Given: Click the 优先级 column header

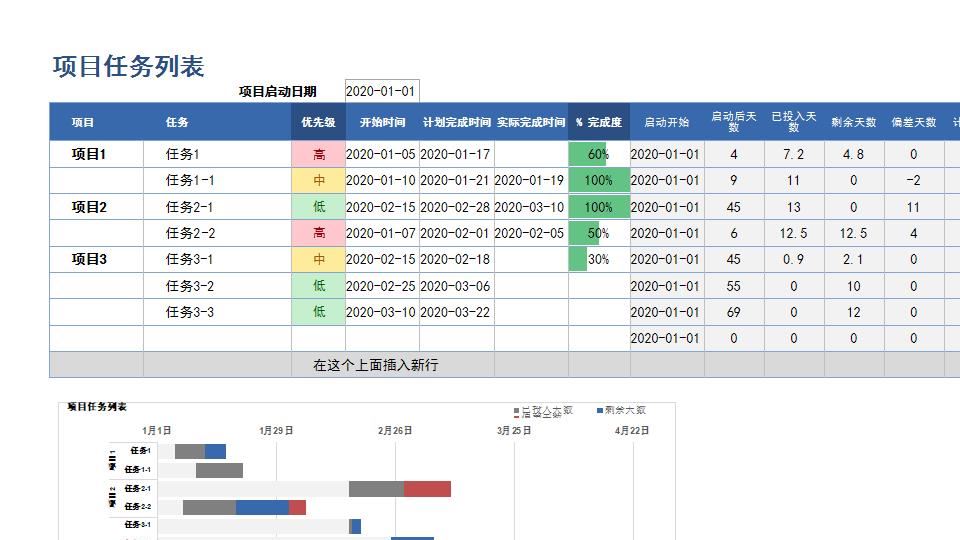Looking at the screenshot, I should pyautogui.click(x=318, y=122).
